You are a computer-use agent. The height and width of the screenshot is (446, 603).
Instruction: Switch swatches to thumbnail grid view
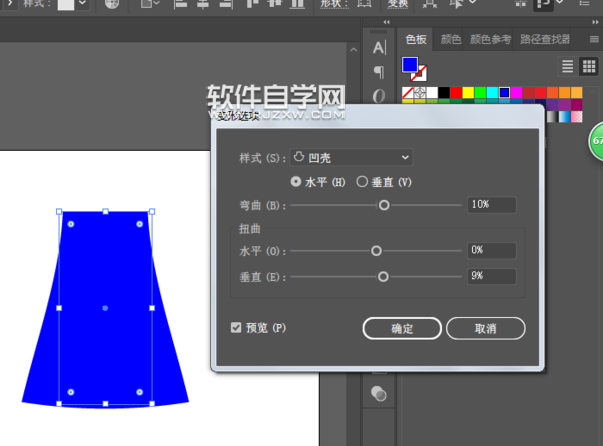point(589,66)
